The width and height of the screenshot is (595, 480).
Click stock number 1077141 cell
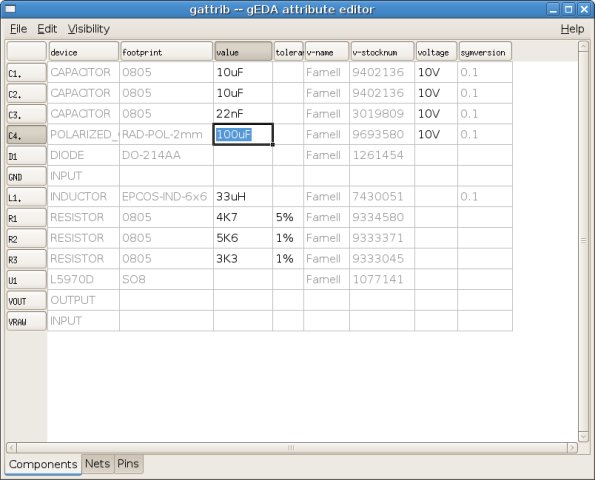click(382, 280)
